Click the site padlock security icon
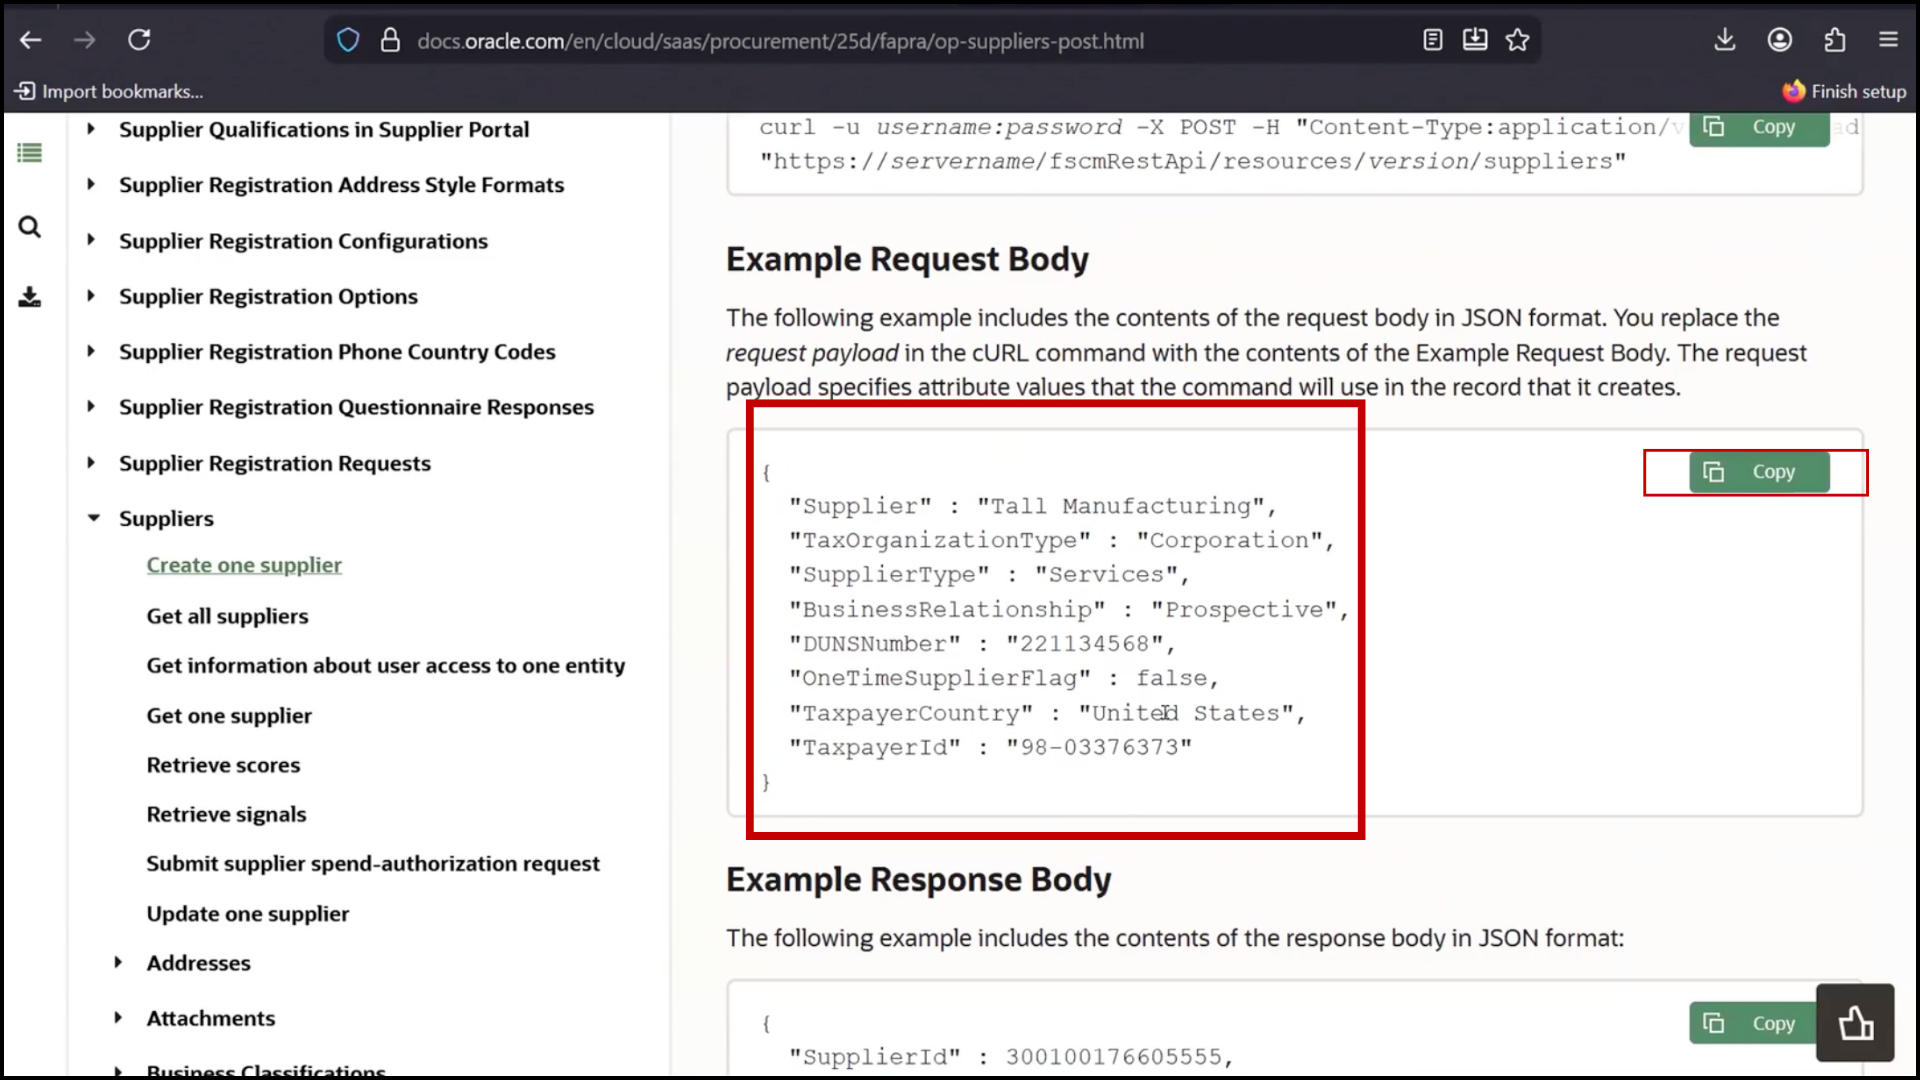 (x=391, y=40)
